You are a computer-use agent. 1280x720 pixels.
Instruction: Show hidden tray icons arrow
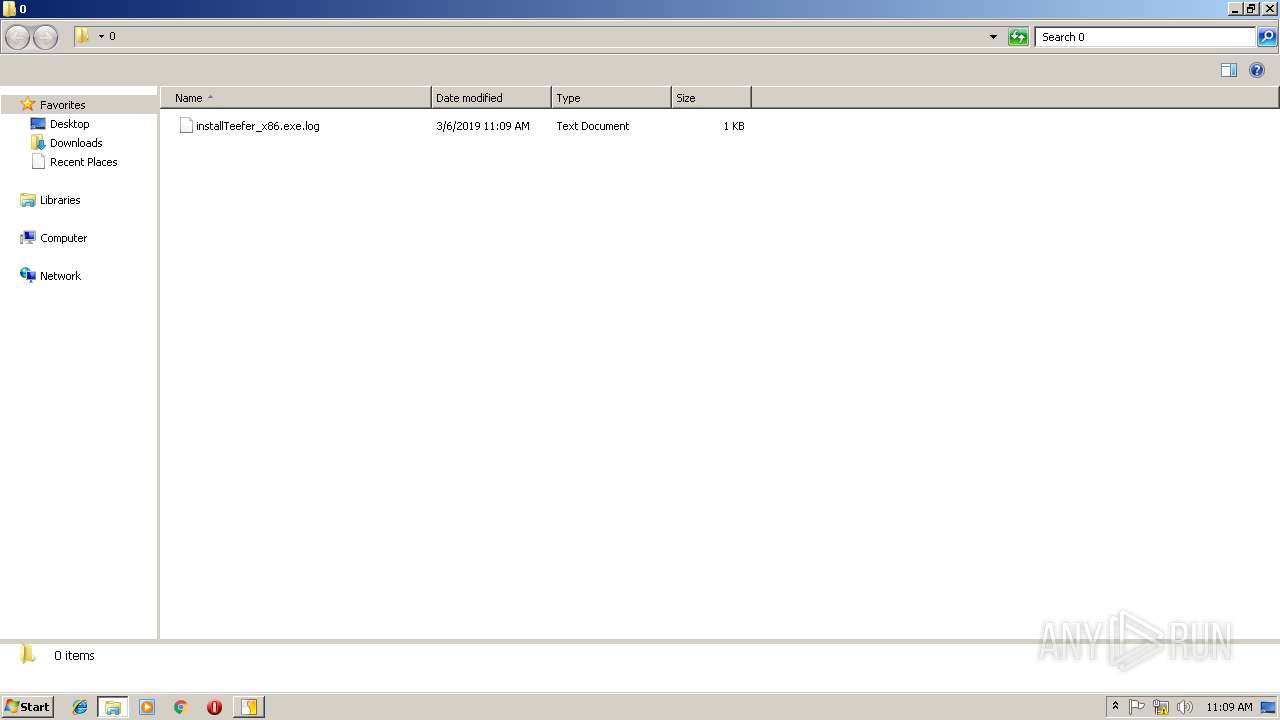pos(1115,707)
